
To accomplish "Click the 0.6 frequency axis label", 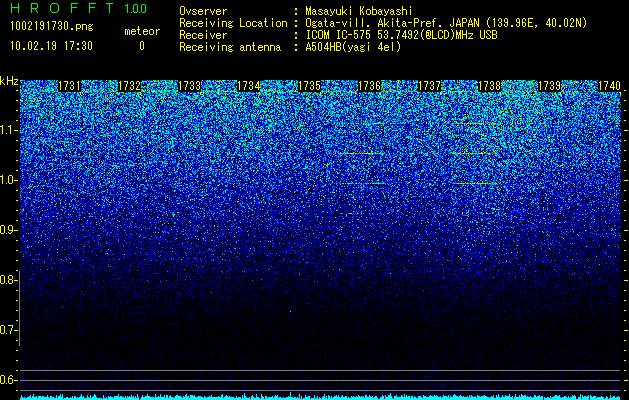I will point(8,380).
